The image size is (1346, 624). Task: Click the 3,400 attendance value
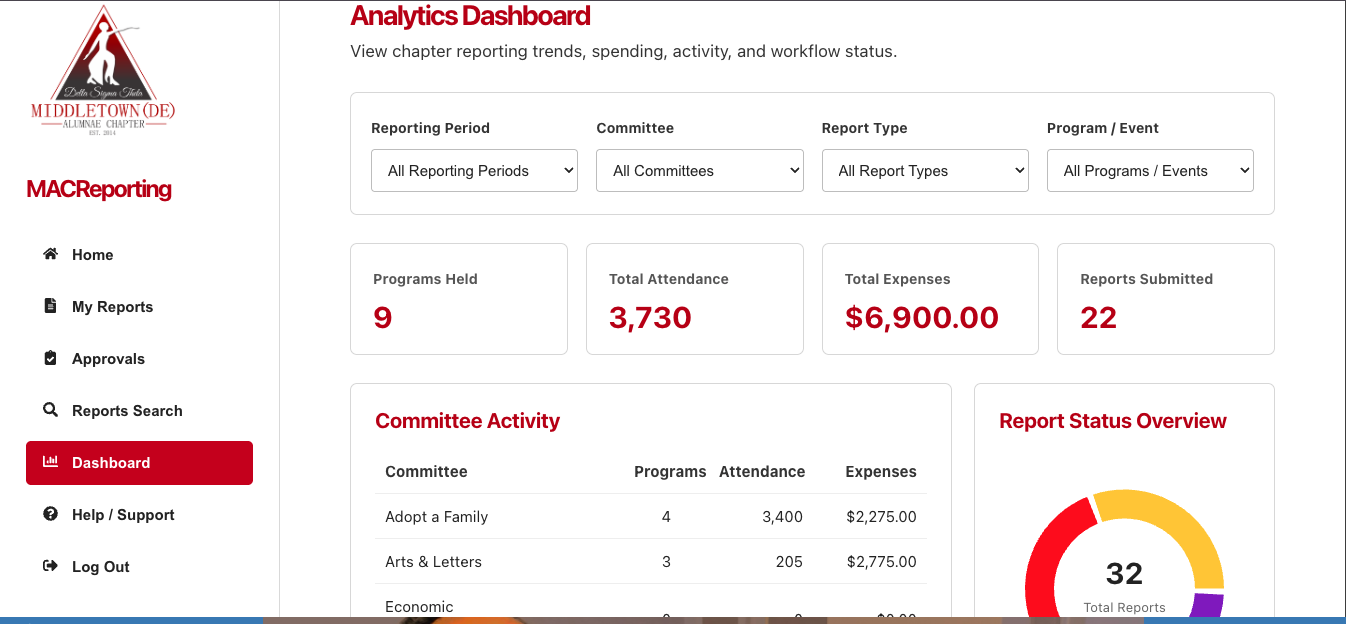[x=782, y=517]
